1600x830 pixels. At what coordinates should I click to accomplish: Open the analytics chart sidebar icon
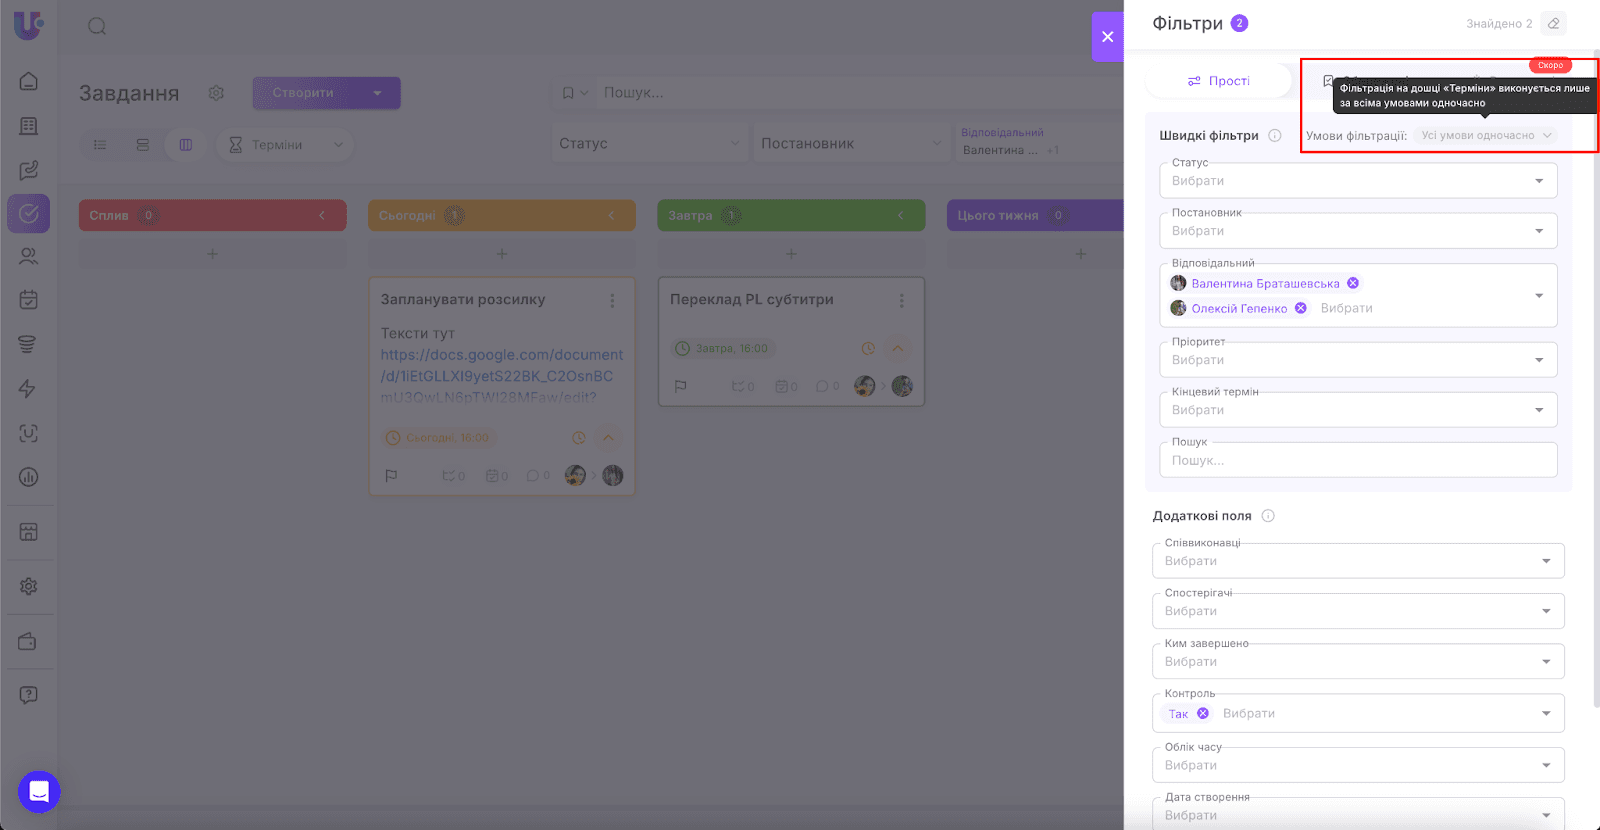point(29,477)
